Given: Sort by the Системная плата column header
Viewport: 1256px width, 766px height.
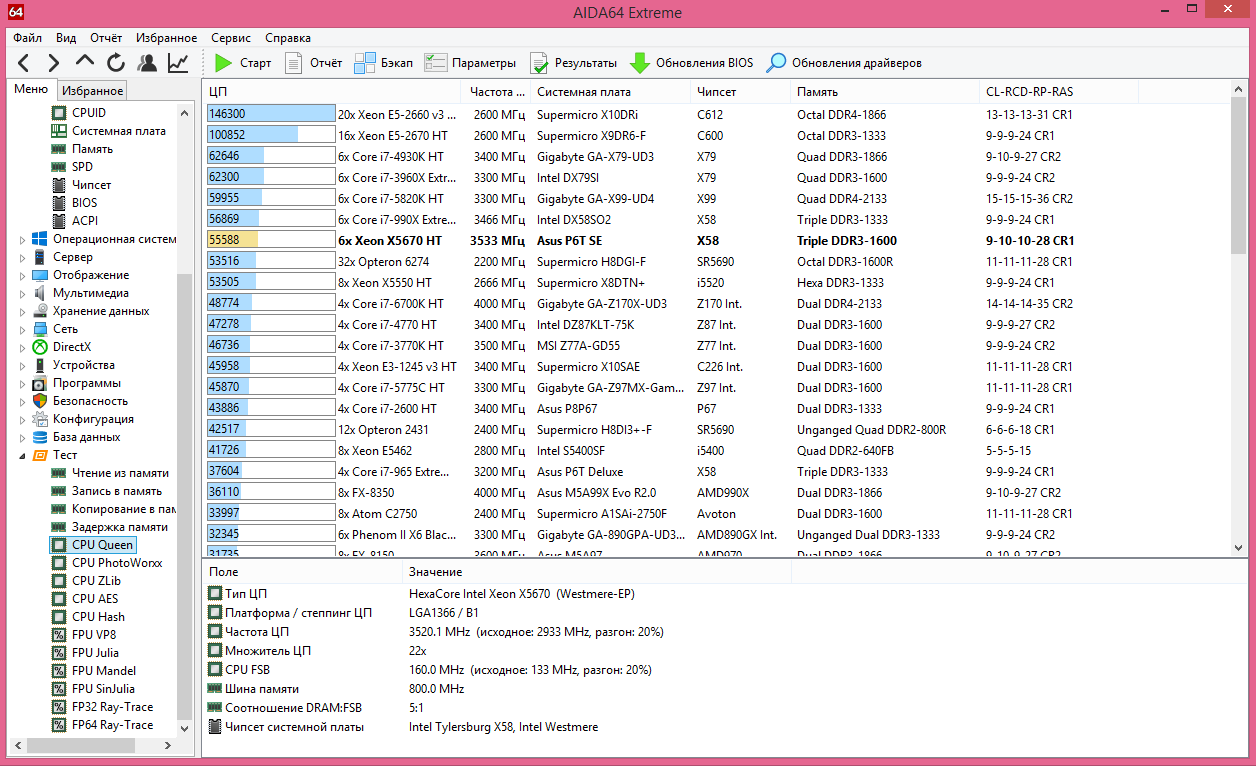Looking at the screenshot, I should (610, 91).
